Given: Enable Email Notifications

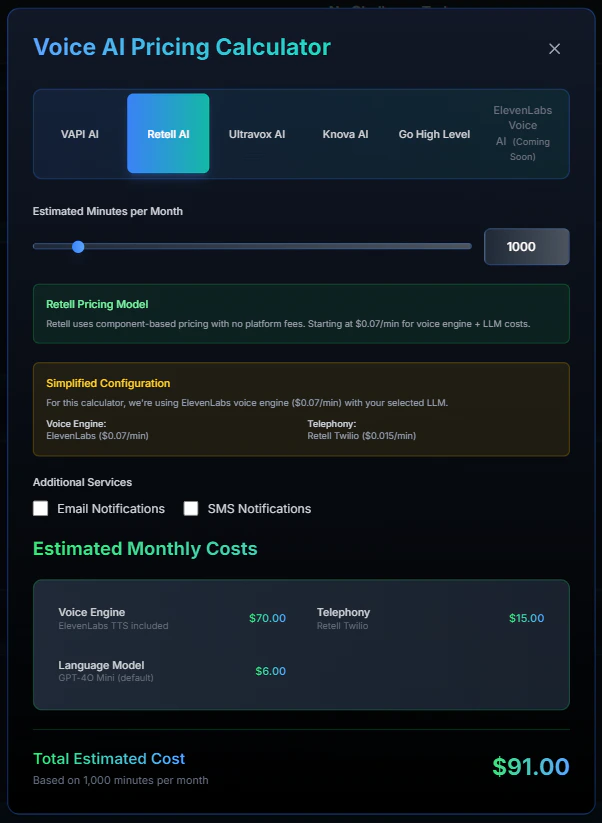Looking at the screenshot, I should [x=40, y=508].
